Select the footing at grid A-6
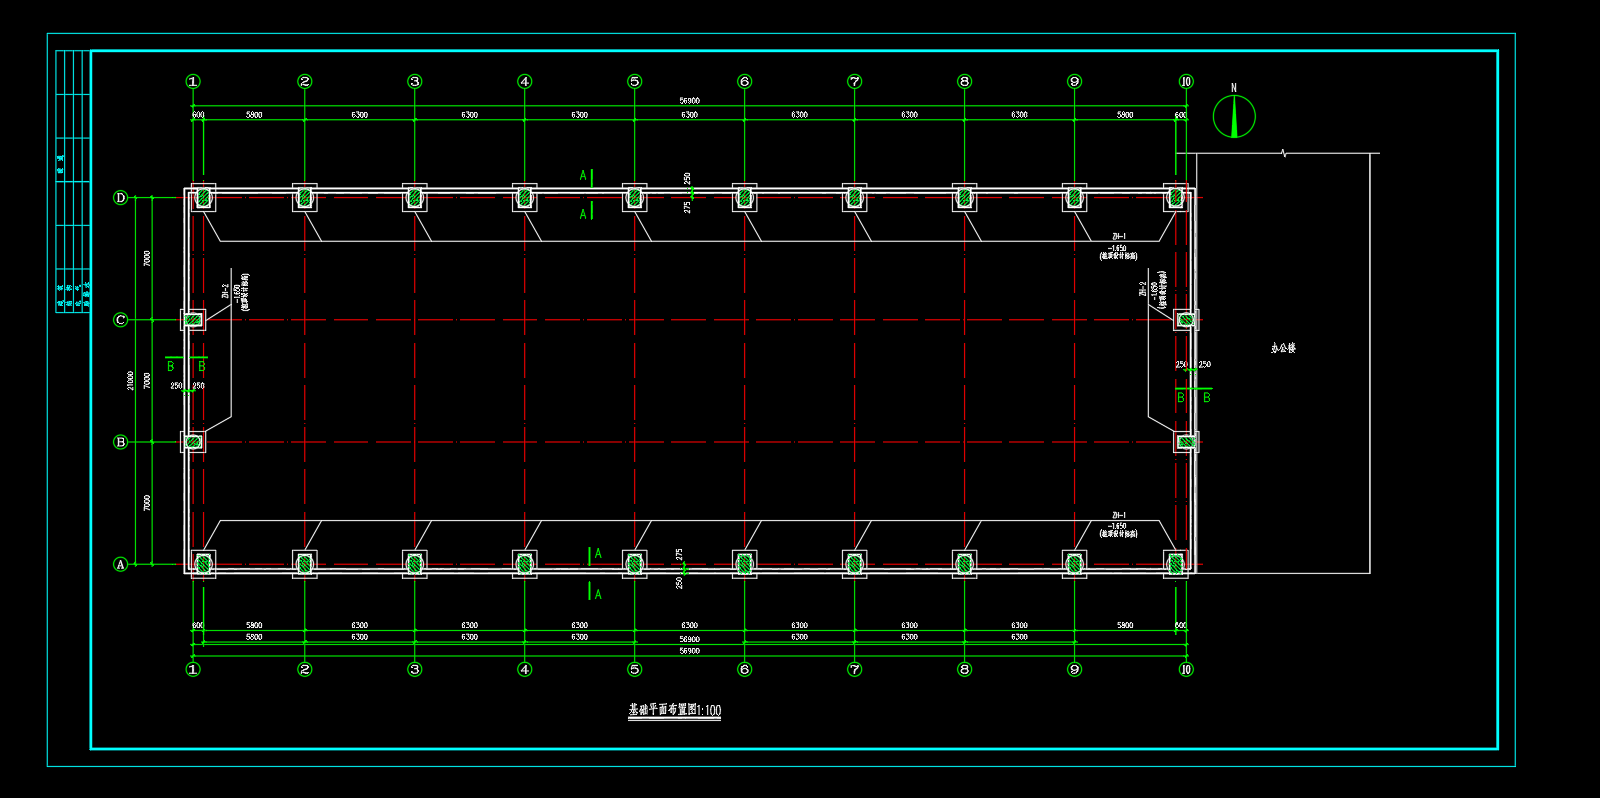Image resolution: width=1600 pixels, height=798 pixels. click(744, 564)
